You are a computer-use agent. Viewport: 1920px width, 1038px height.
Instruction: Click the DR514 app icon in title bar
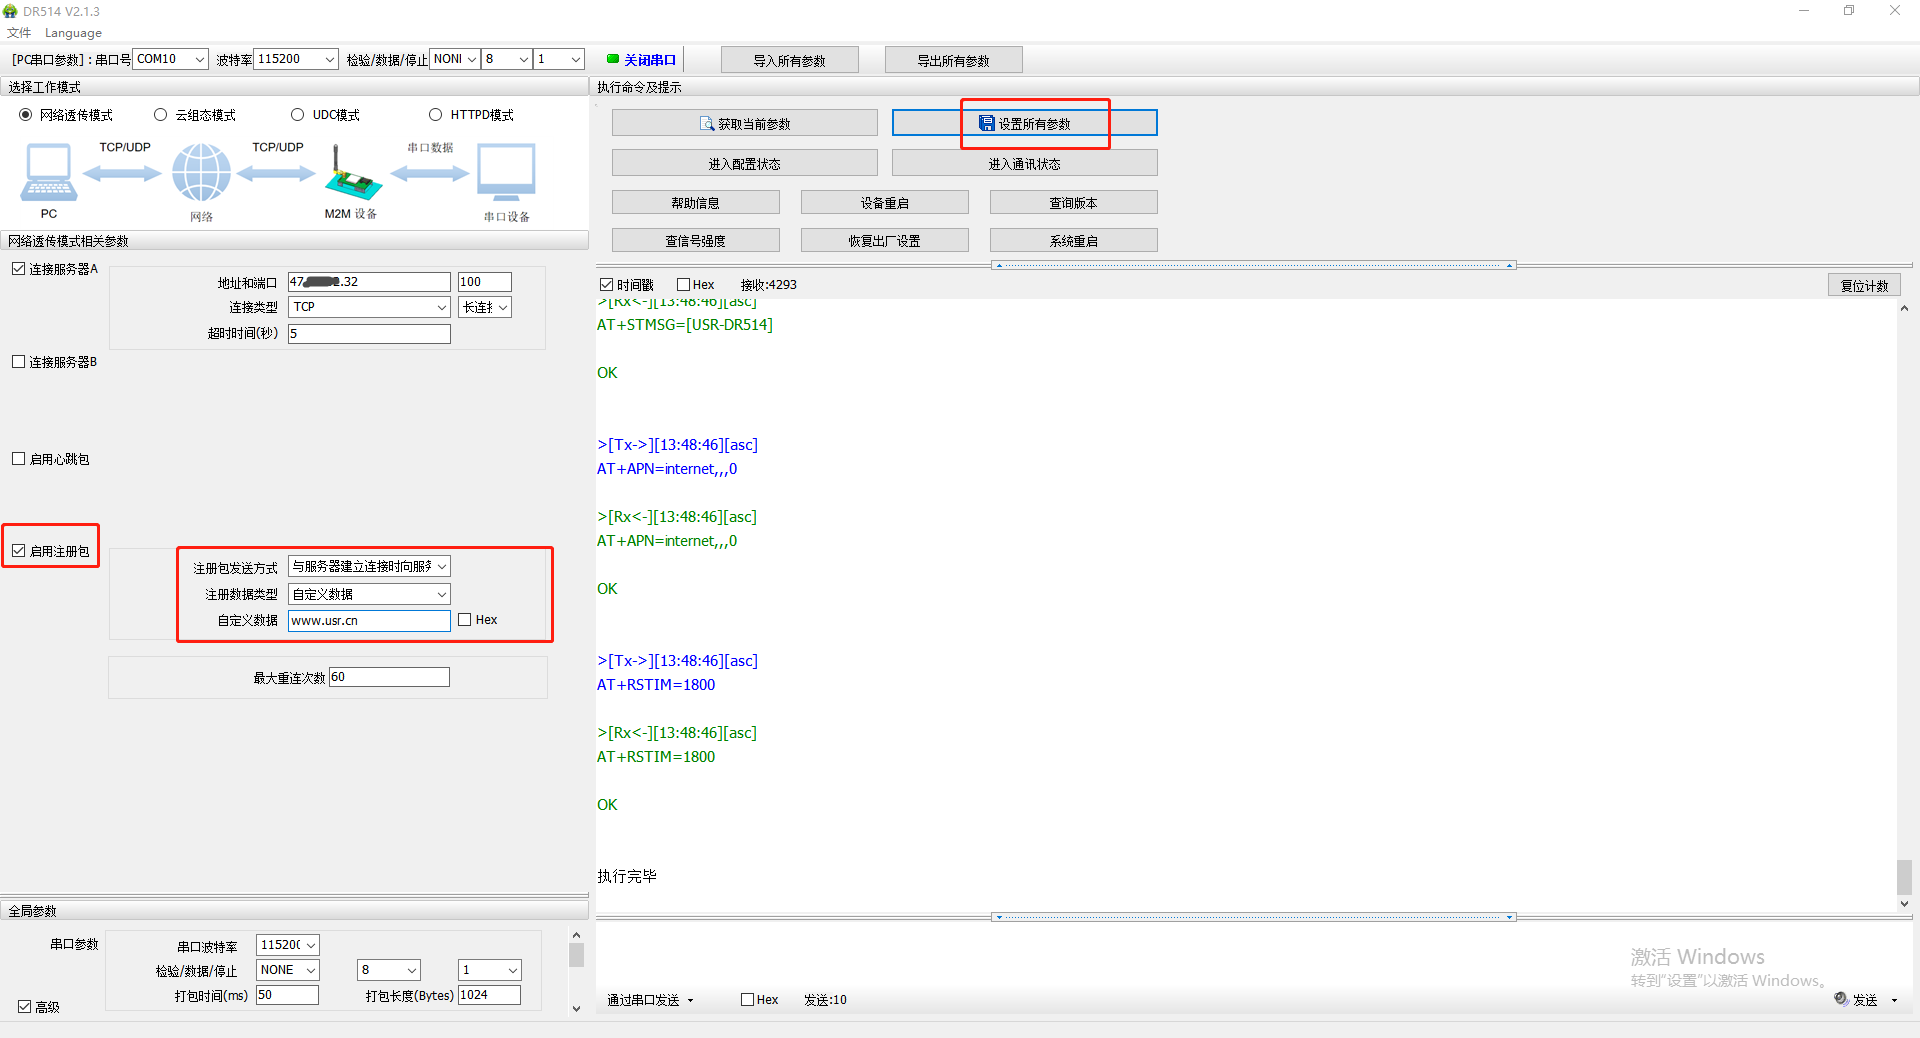(x=10, y=11)
